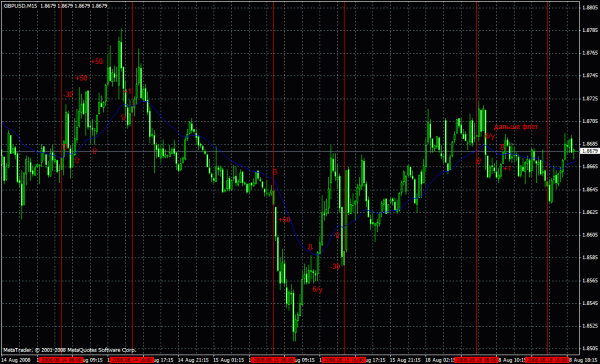Click the +50 label just above the 14 Aug -30
This screenshot has height=364, width=600.
(81, 78)
